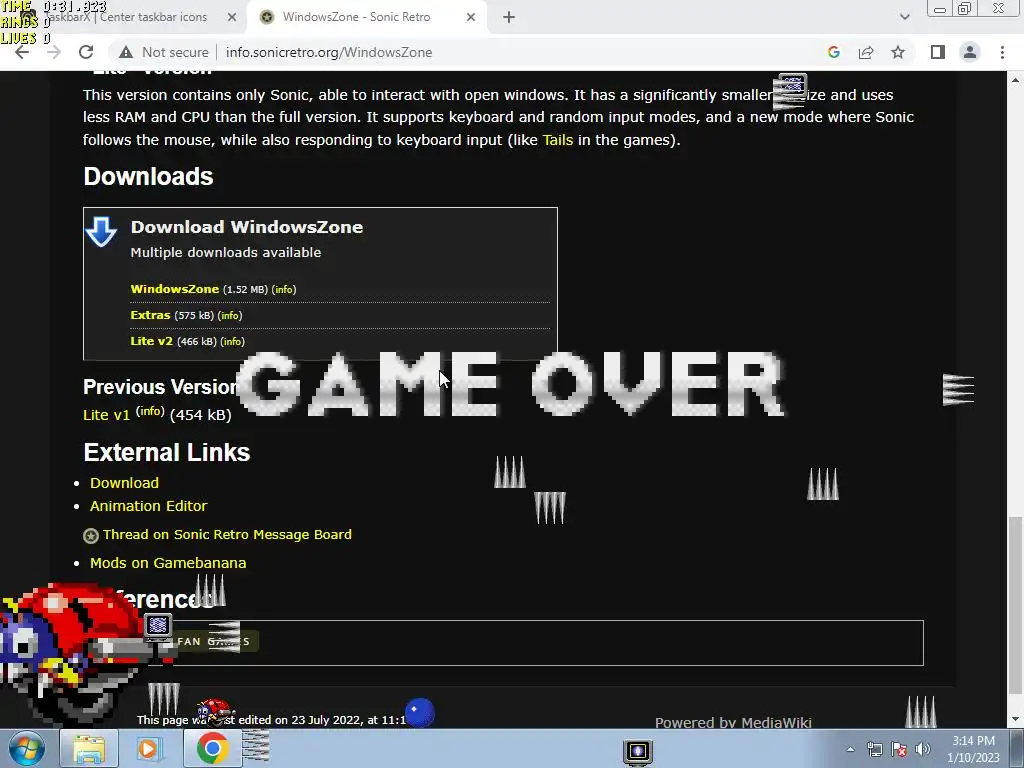Click the Chrome taskbar icon
Image resolution: width=1024 pixels, height=768 pixels.
click(212, 749)
